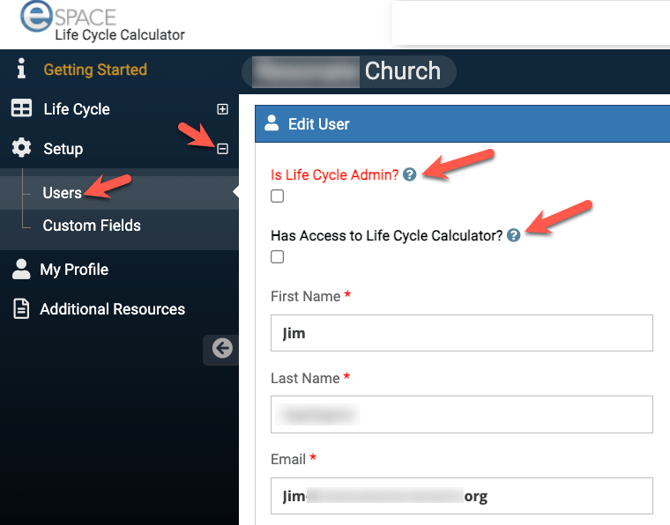This screenshot has width=670, height=525.
Task: Enable the Is Life Cycle Admin checkbox
Action: coord(278,197)
